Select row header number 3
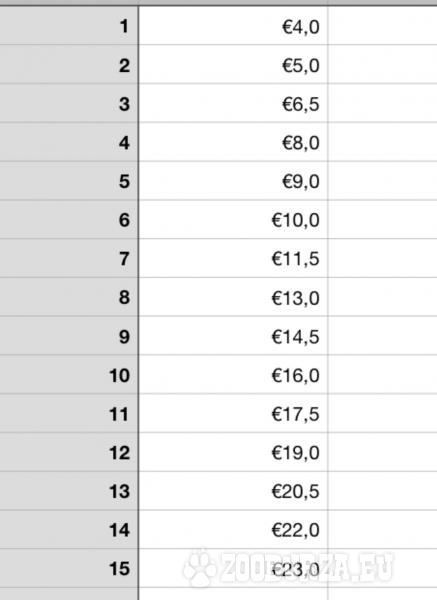Screen dimensions: 437x600 [69, 103]
